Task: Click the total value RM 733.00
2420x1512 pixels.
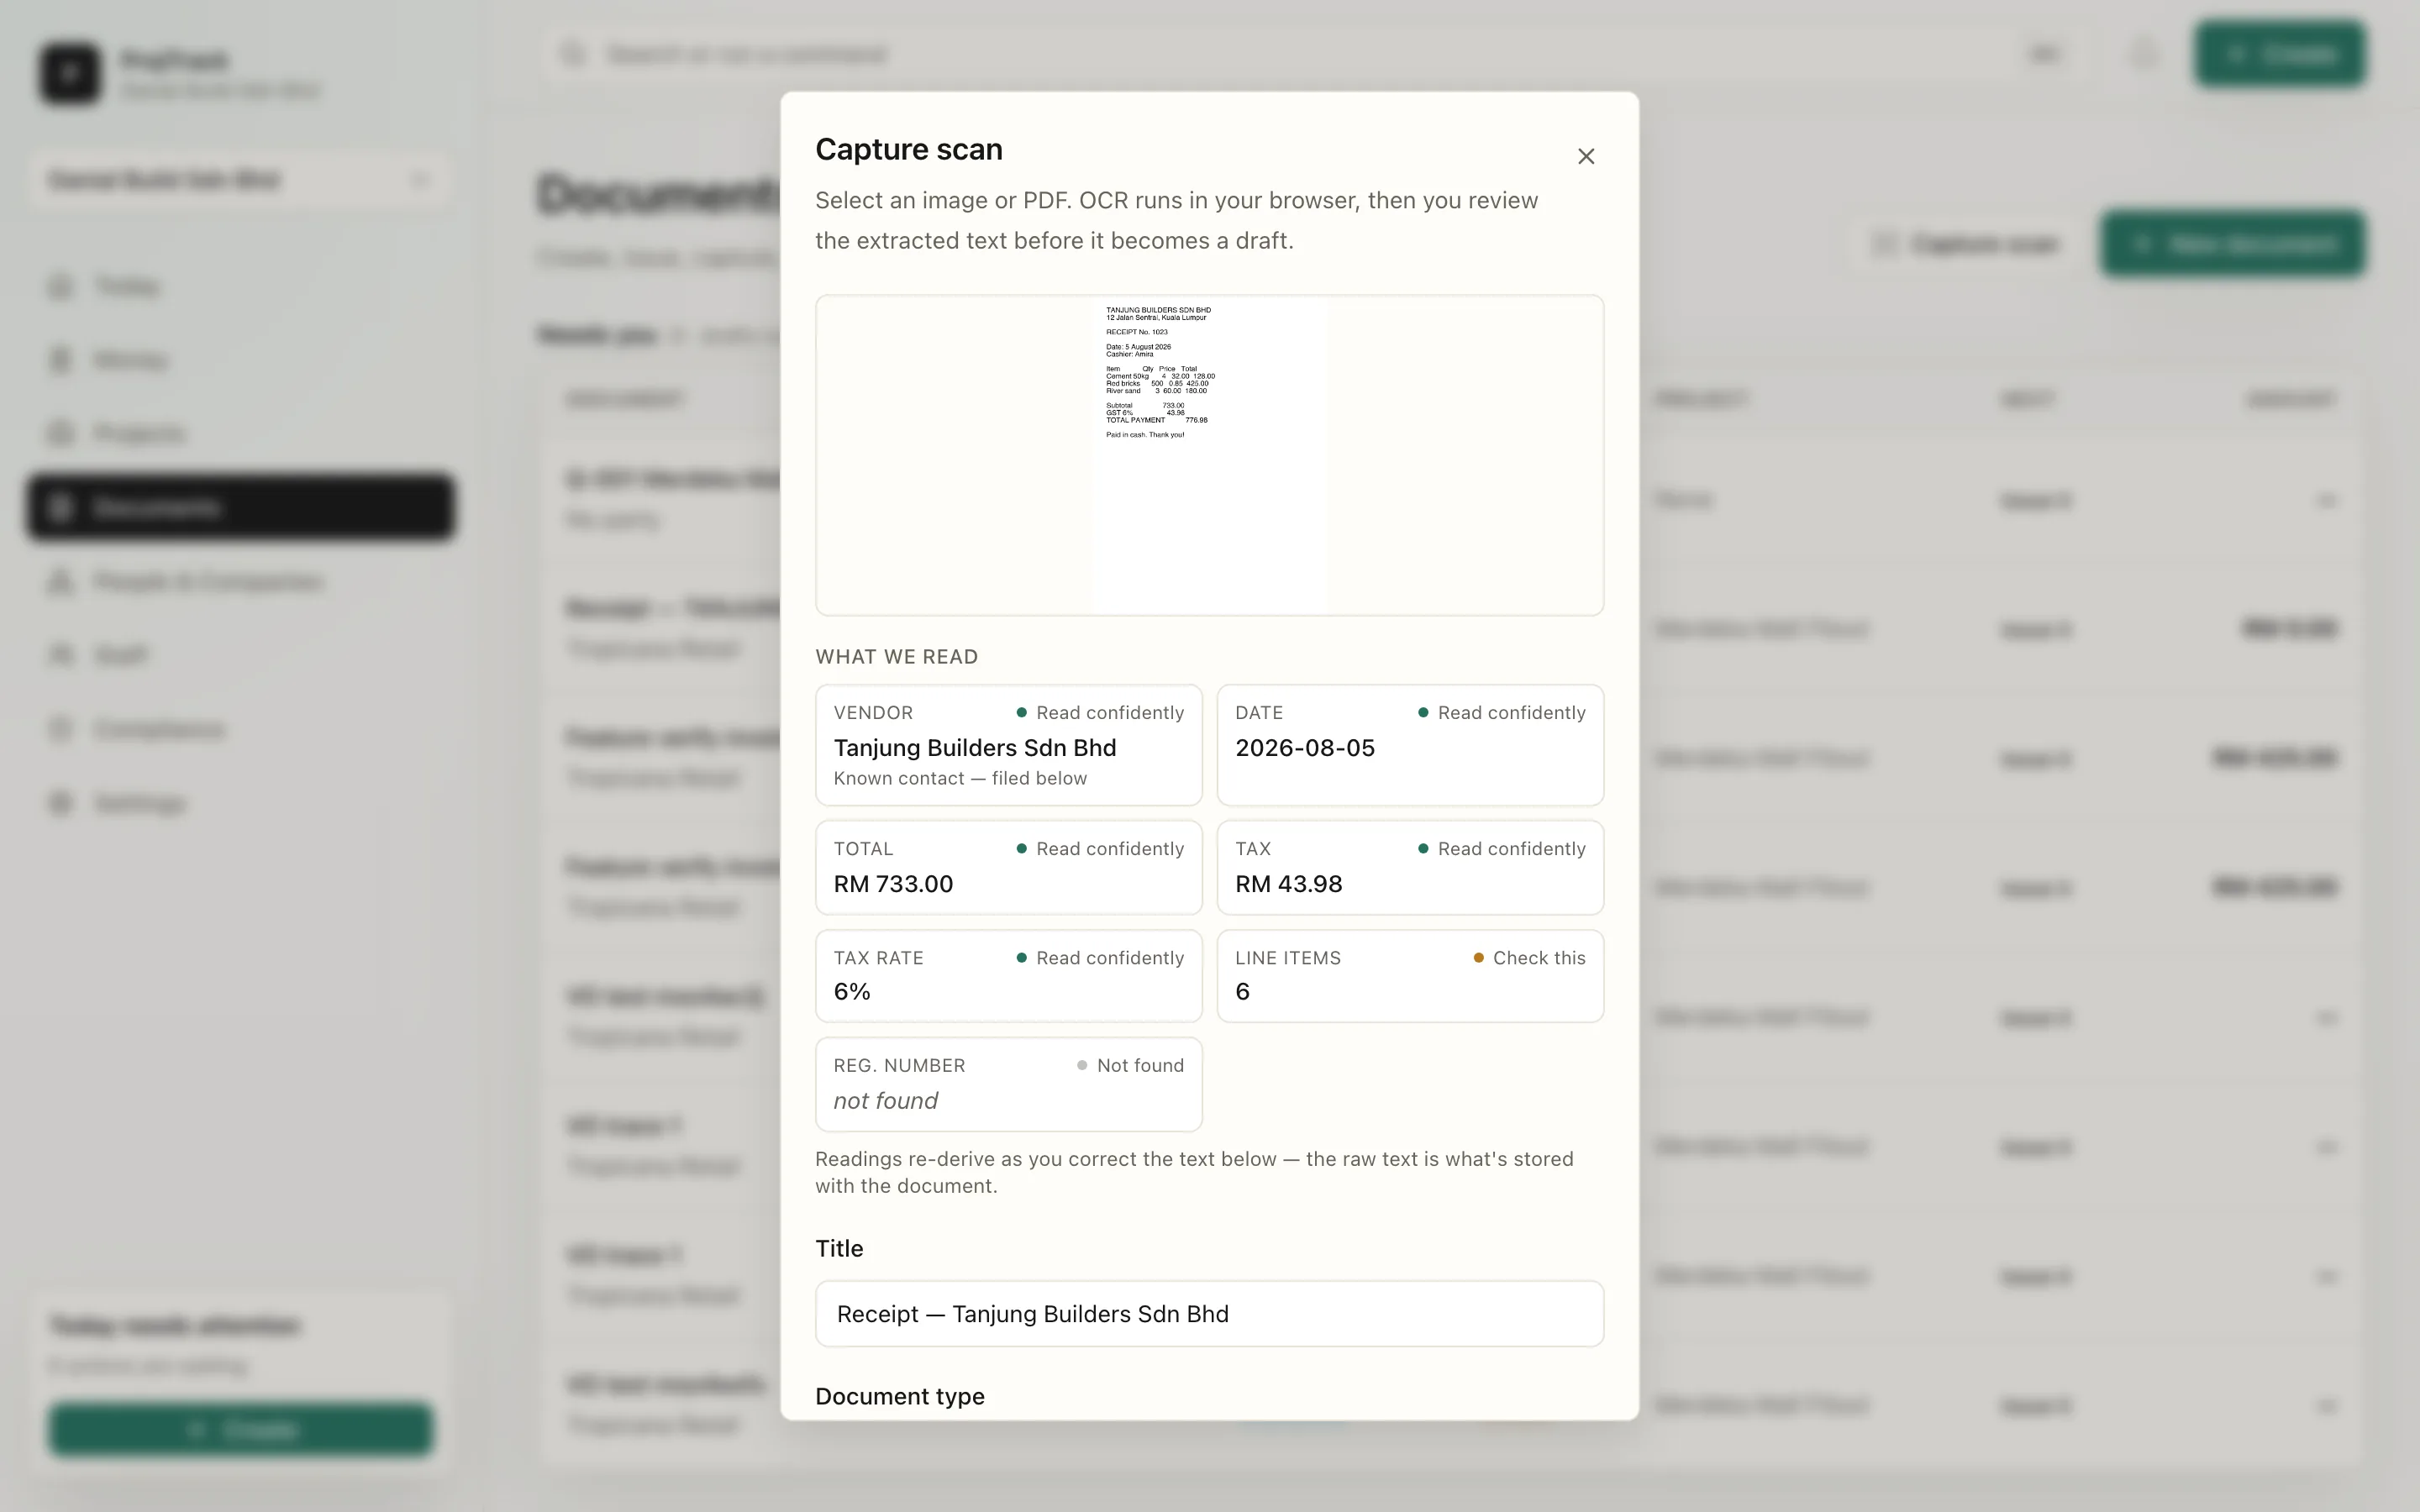Action: 893,884
